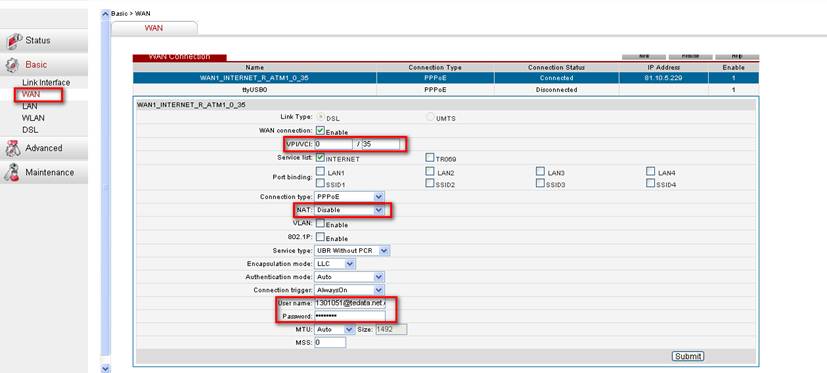Click the VPI input field
This screenshot has width=827, height=373.
point(333,144)
